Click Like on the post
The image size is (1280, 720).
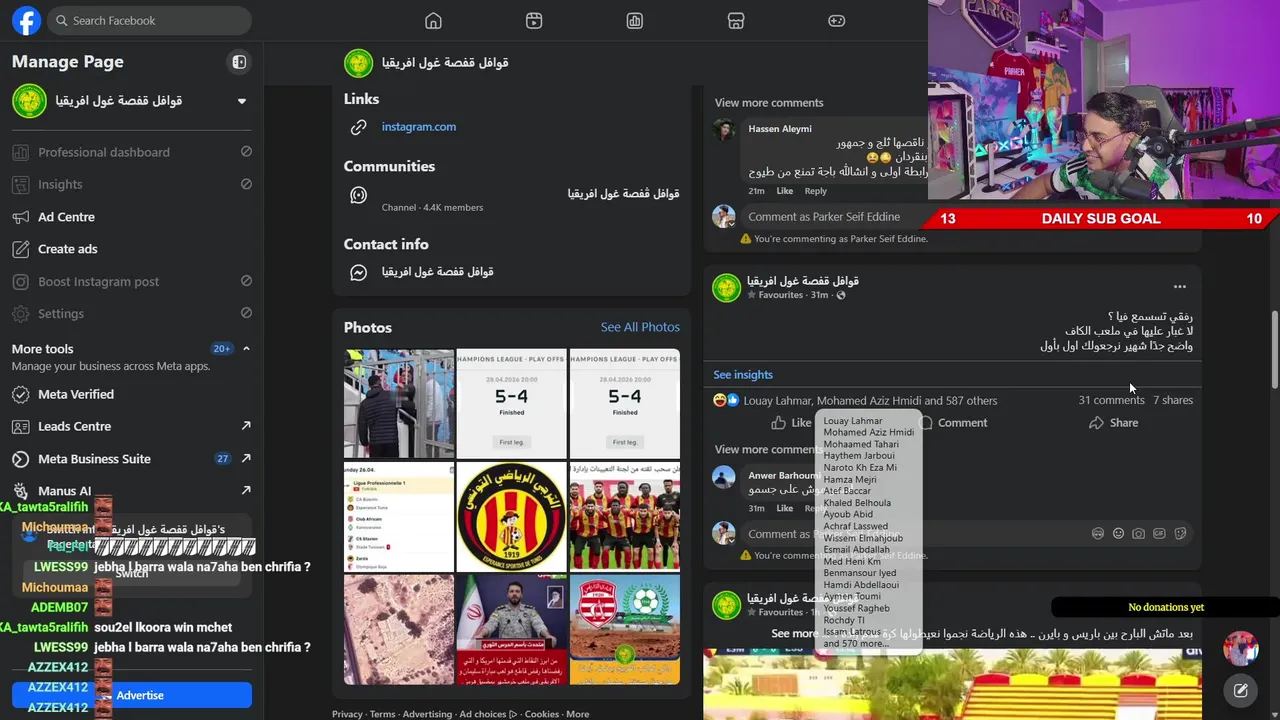click(x=791, y=423)
